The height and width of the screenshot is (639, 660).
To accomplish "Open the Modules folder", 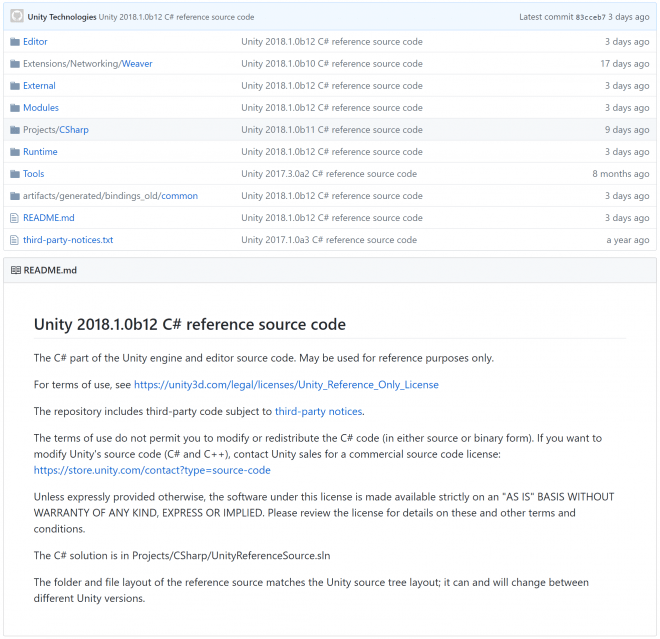I will click(x=41, y=108).
